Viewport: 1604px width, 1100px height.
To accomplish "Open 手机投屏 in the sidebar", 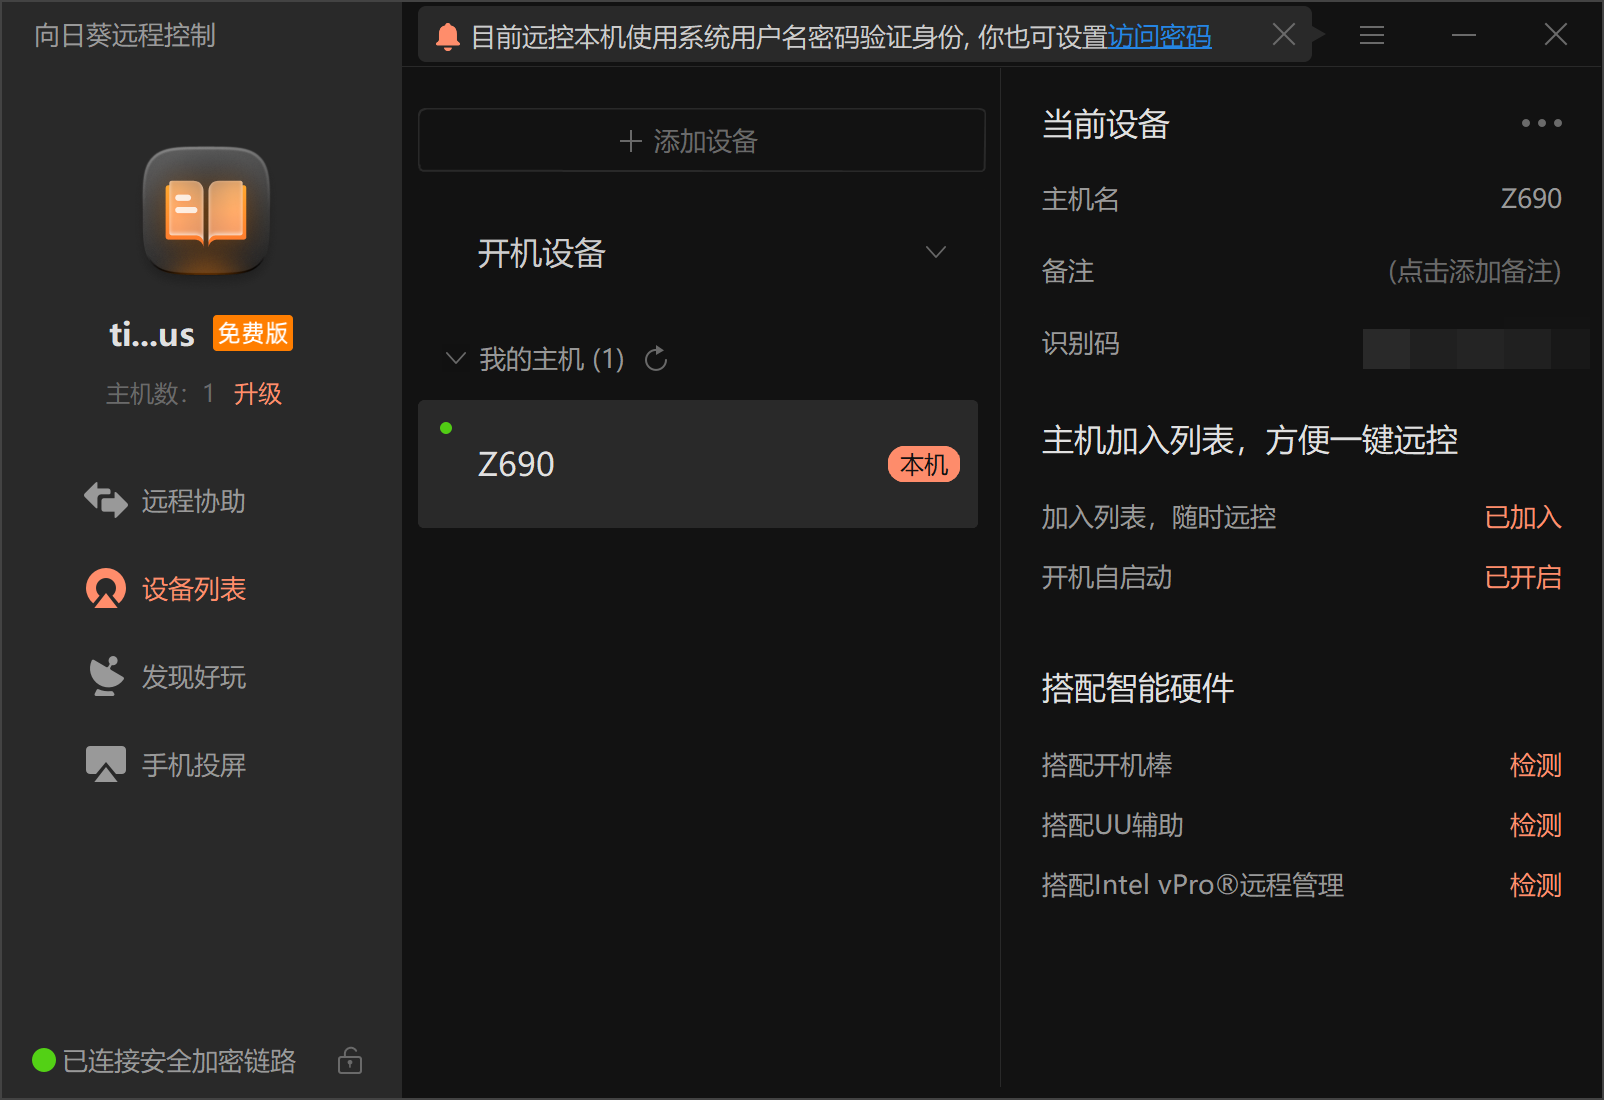I will pos(166,764).
